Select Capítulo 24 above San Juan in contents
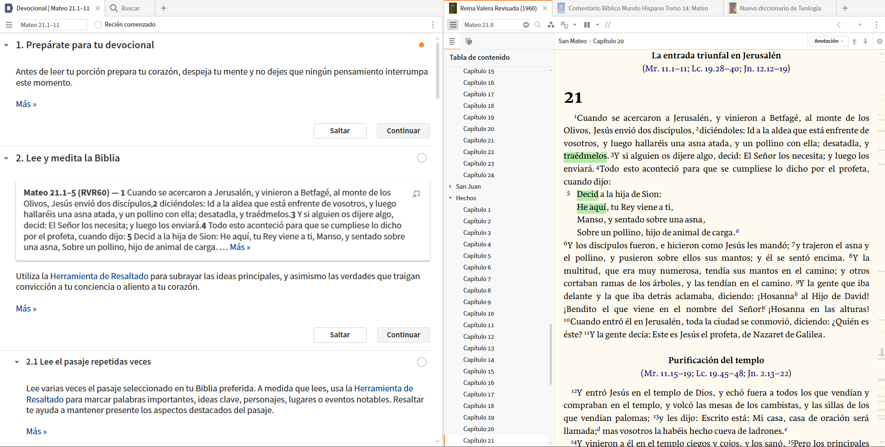885x447 pixels. click(x=479, y=175)
